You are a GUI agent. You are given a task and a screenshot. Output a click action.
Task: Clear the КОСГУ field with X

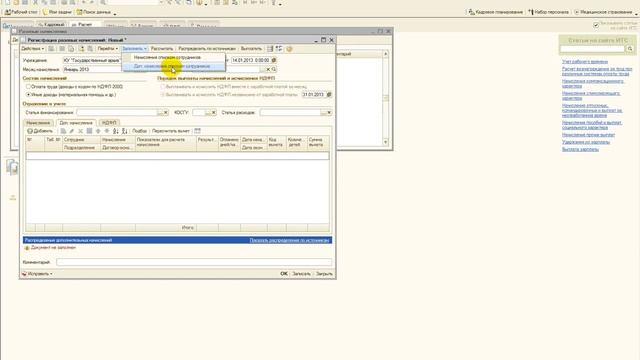click(213, 112)
